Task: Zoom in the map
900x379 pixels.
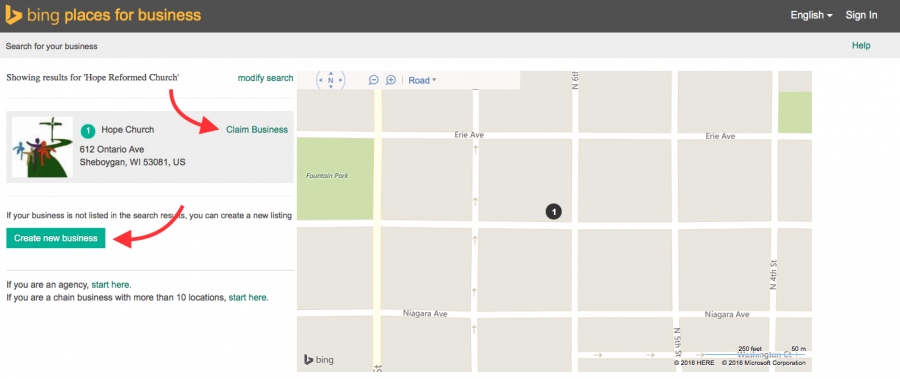Action: (391, 80)
